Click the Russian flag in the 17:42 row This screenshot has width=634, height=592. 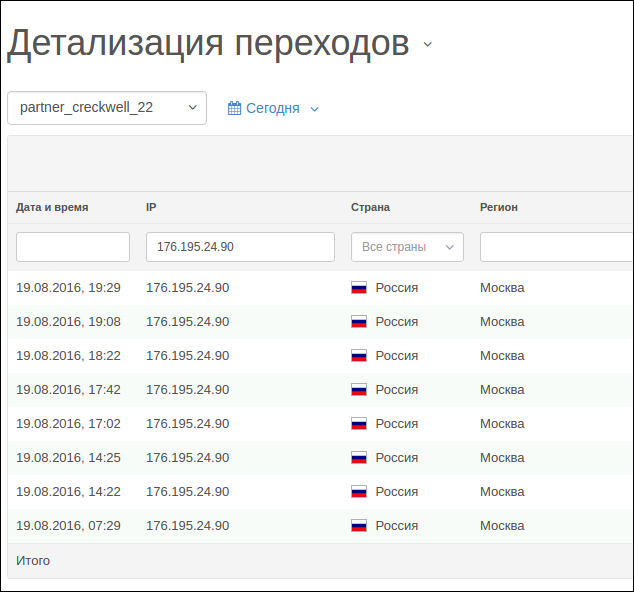359,389
